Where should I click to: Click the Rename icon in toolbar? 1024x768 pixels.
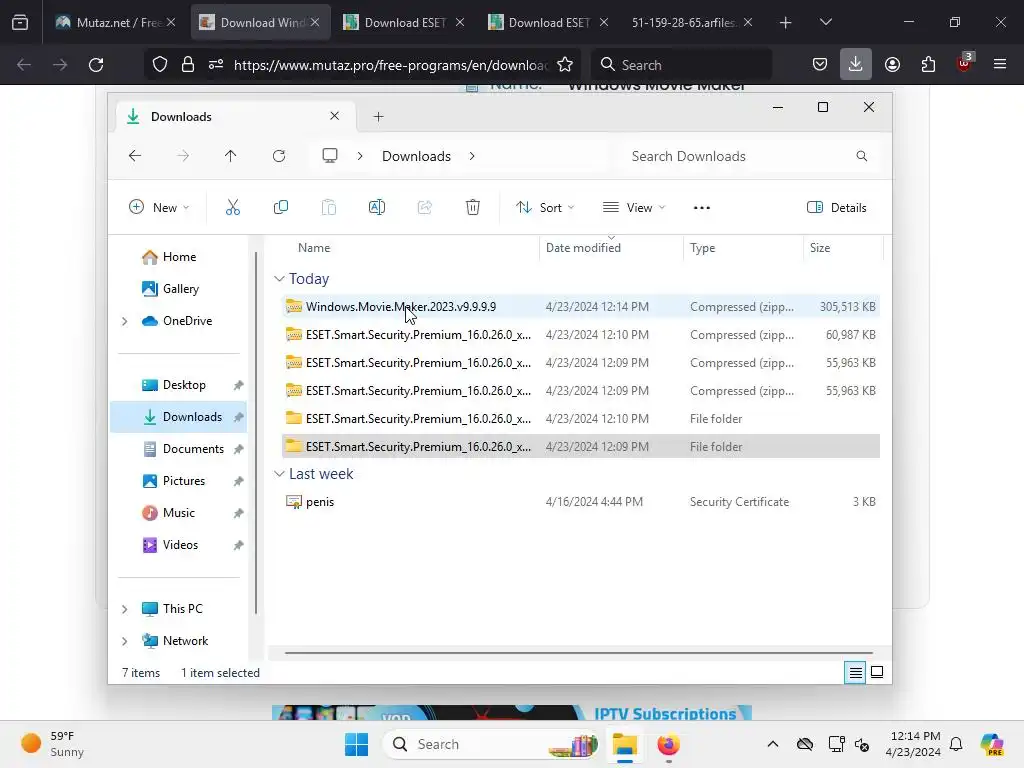pyautogui.click(x=377, y=208)
